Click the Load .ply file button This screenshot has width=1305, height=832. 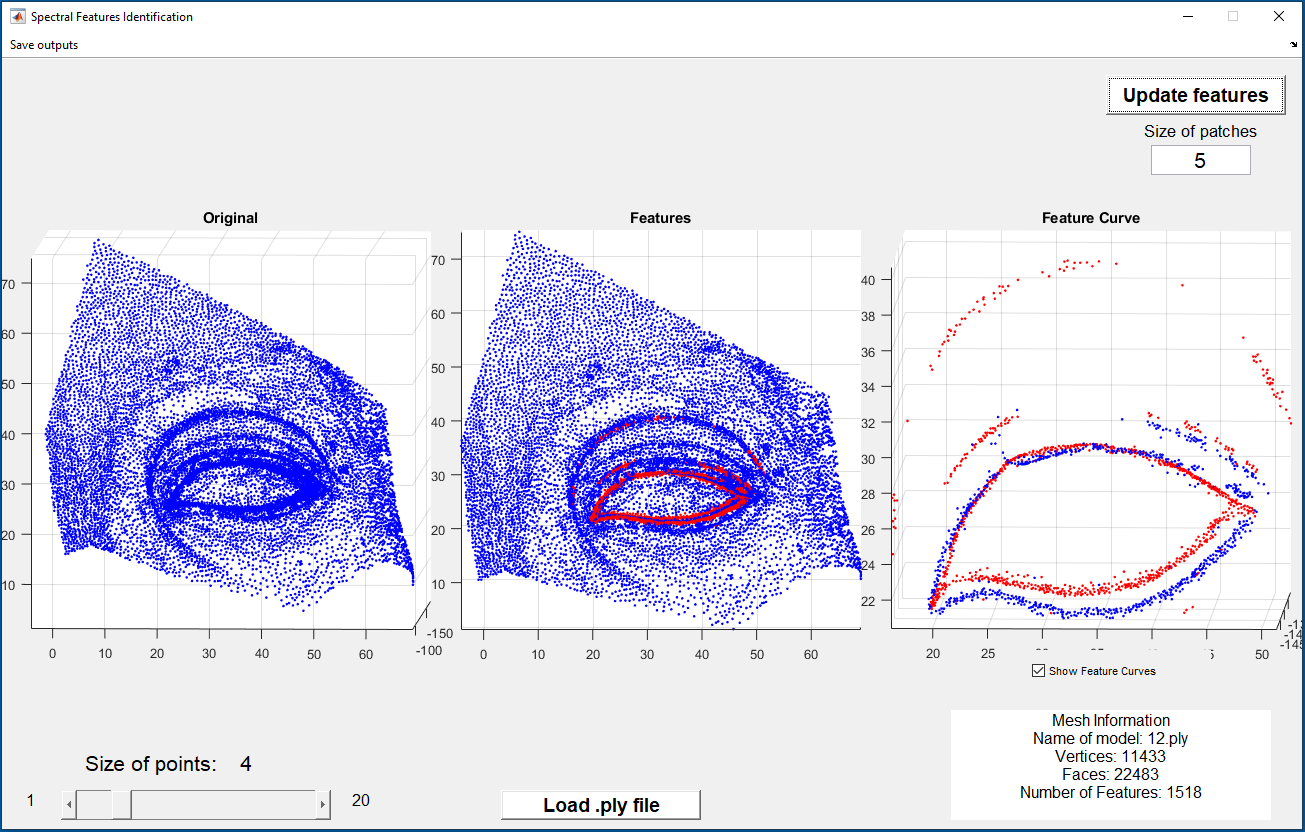(x=601, y=805)
